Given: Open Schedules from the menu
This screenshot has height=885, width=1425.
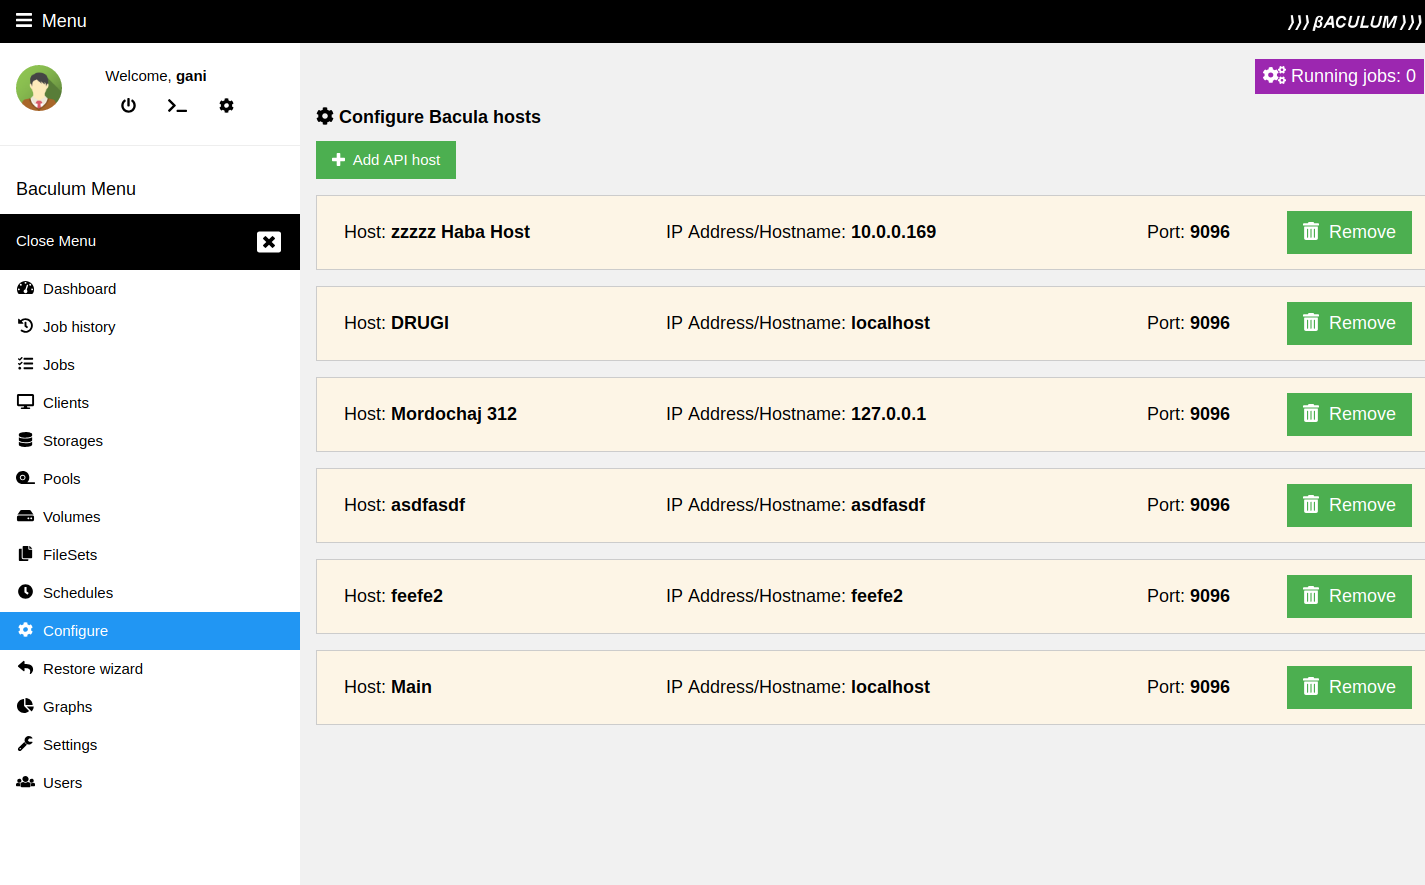Looking at the screenshot, I should pyautogui.click(x=150, y=593).
